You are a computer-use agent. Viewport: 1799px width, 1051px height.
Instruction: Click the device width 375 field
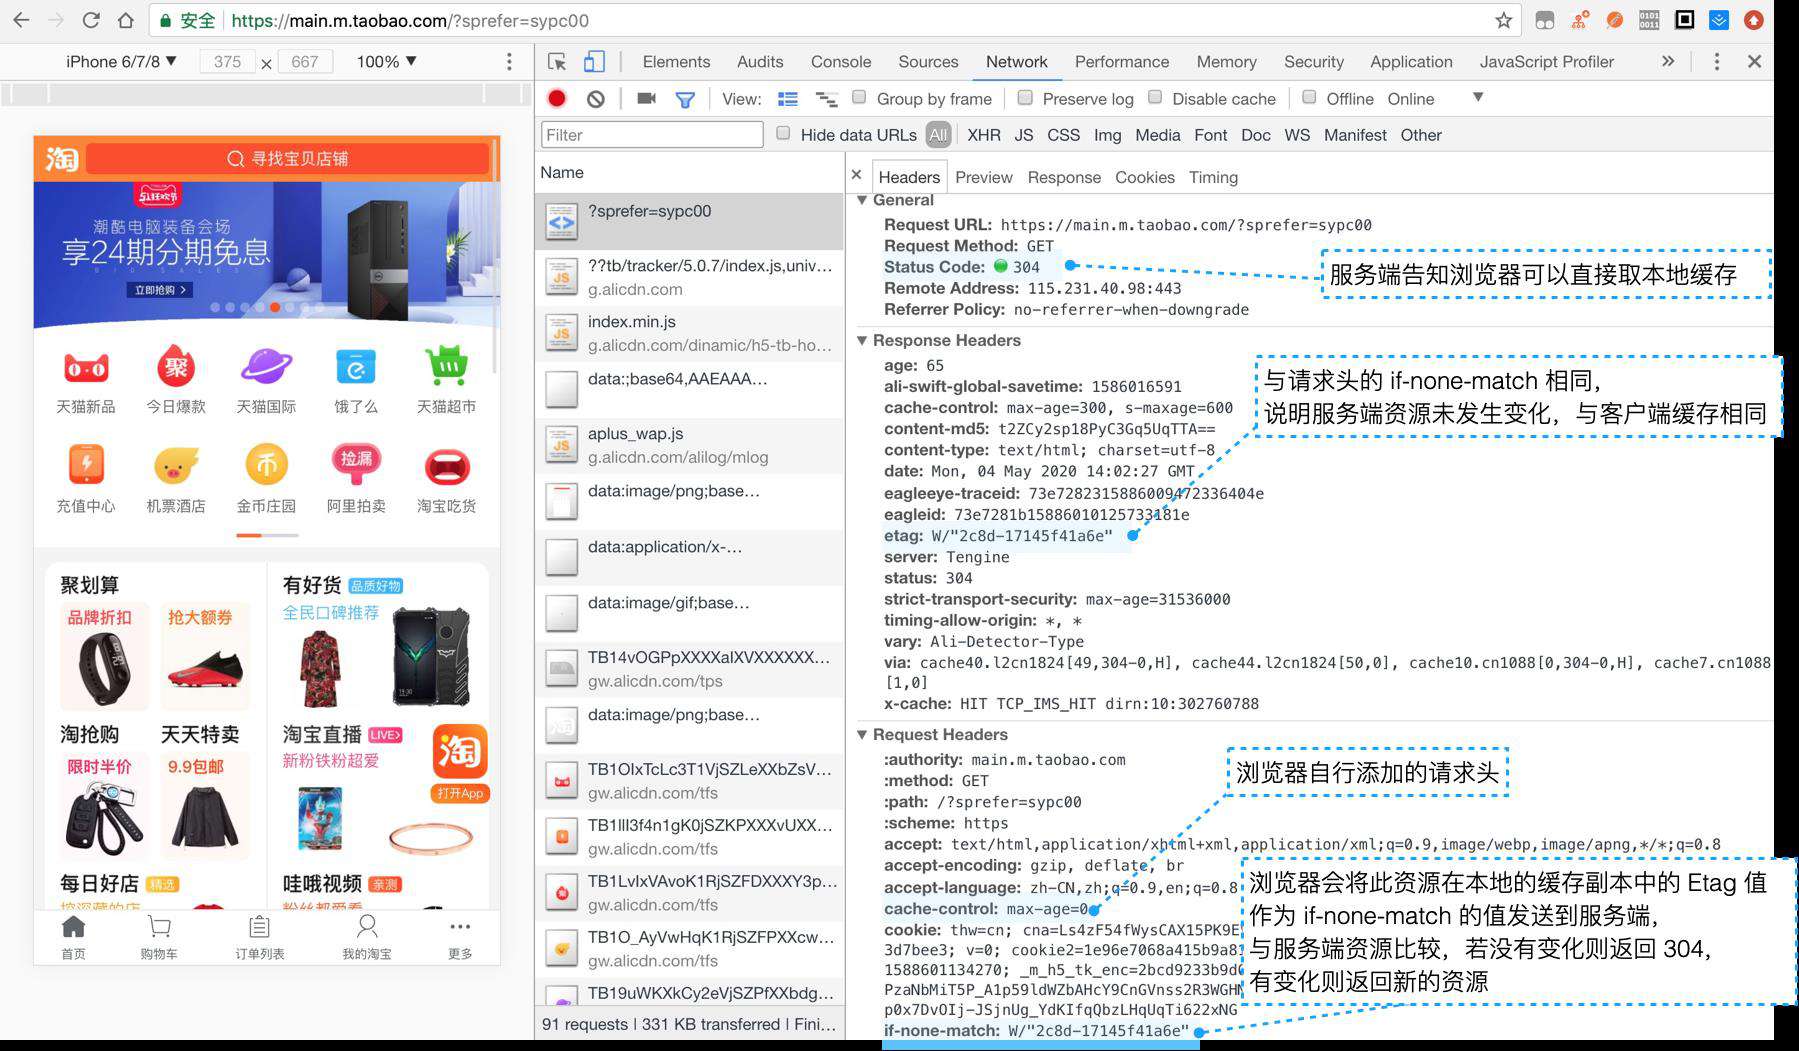point(228,62)
